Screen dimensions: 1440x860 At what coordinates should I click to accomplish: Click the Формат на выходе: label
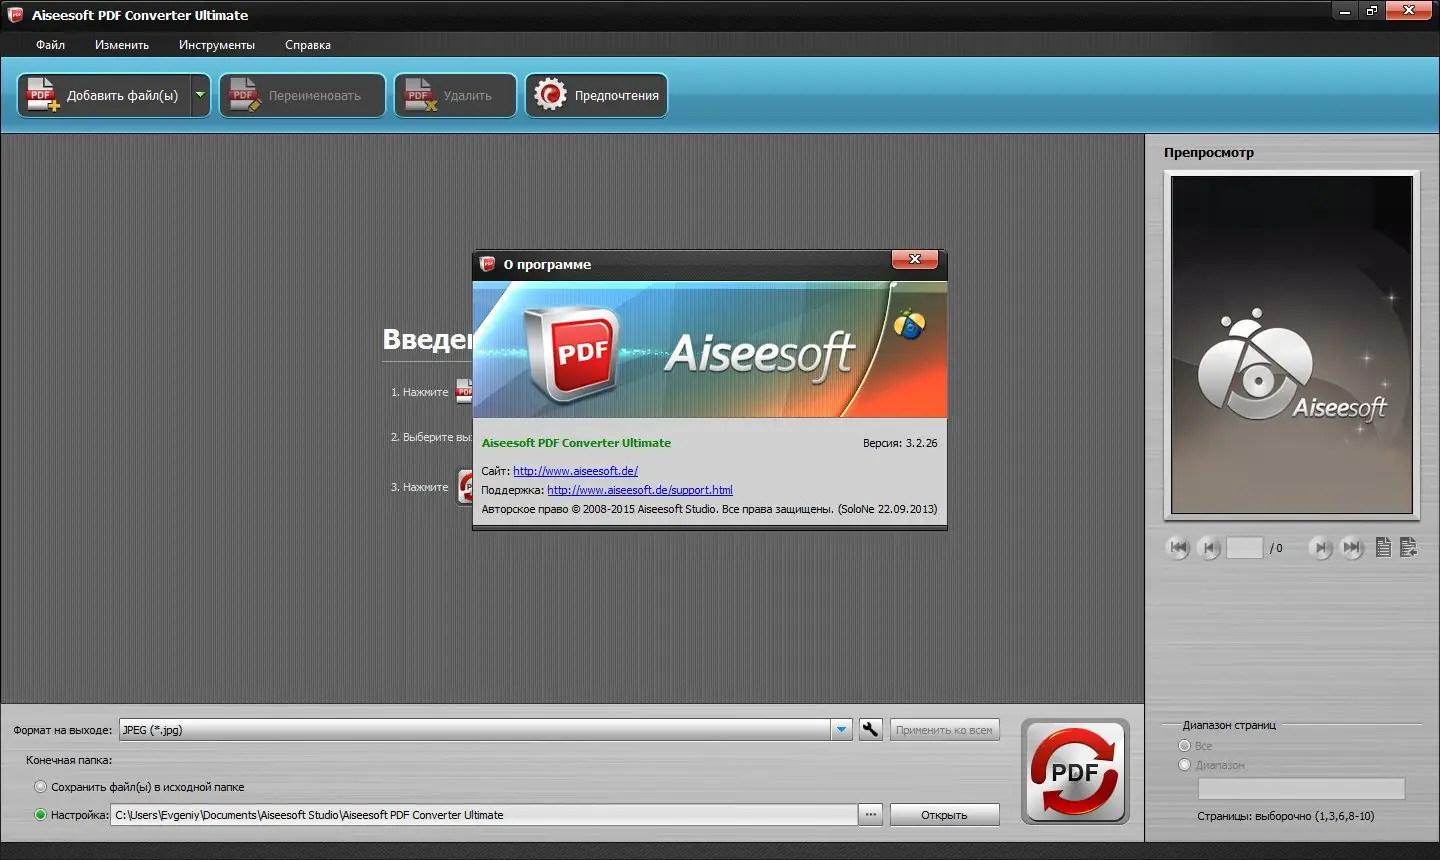click(x=63, y=730)
